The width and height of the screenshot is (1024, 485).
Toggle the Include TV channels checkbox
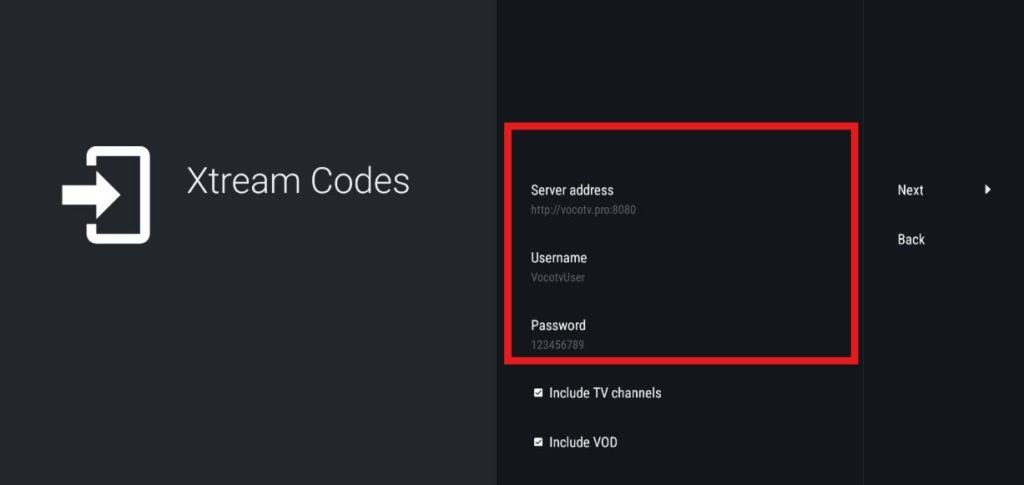(x=538, y=393)
